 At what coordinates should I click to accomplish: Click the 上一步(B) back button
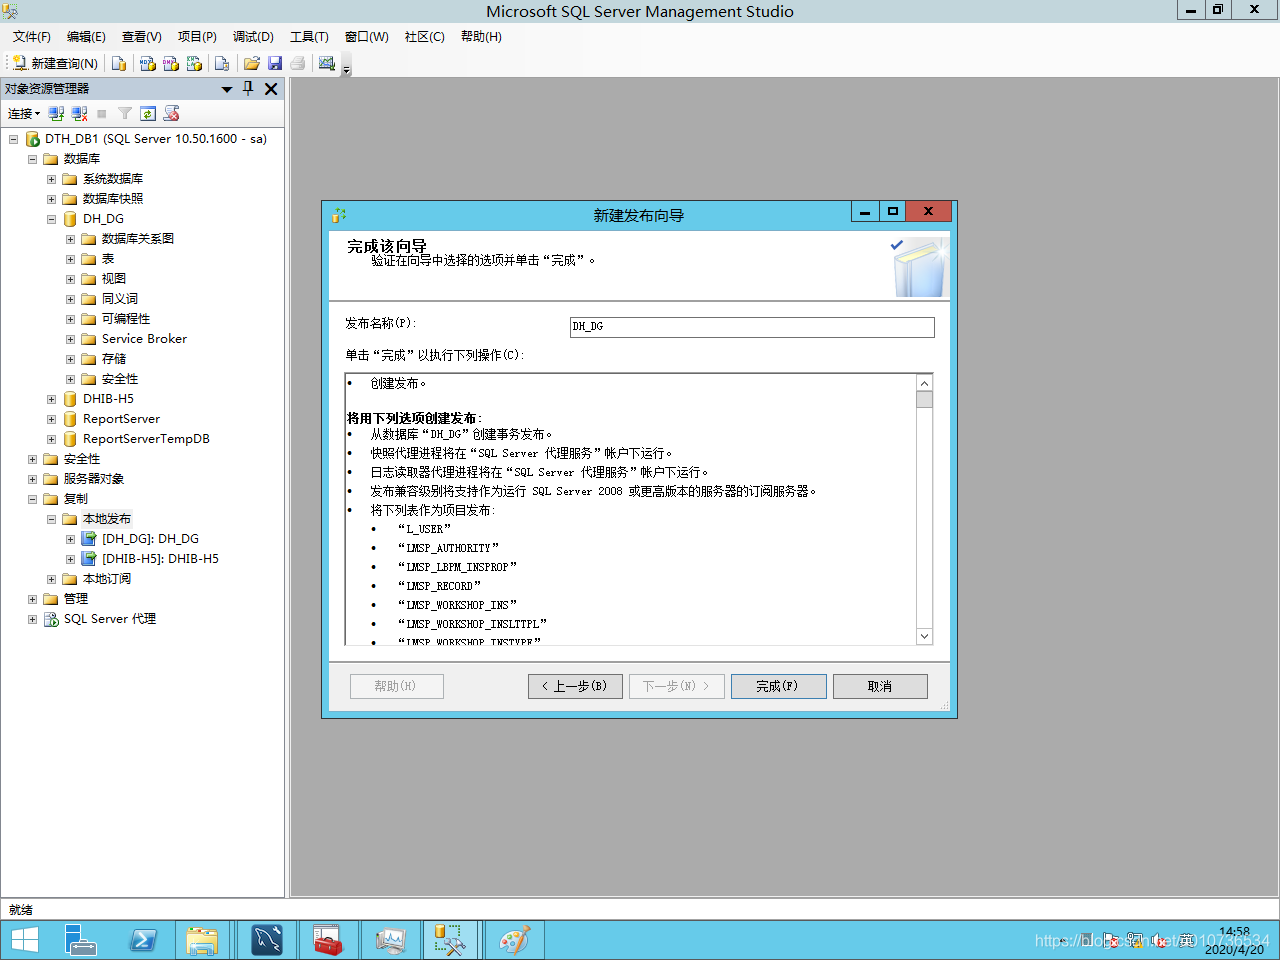click(x=575, y=686)
